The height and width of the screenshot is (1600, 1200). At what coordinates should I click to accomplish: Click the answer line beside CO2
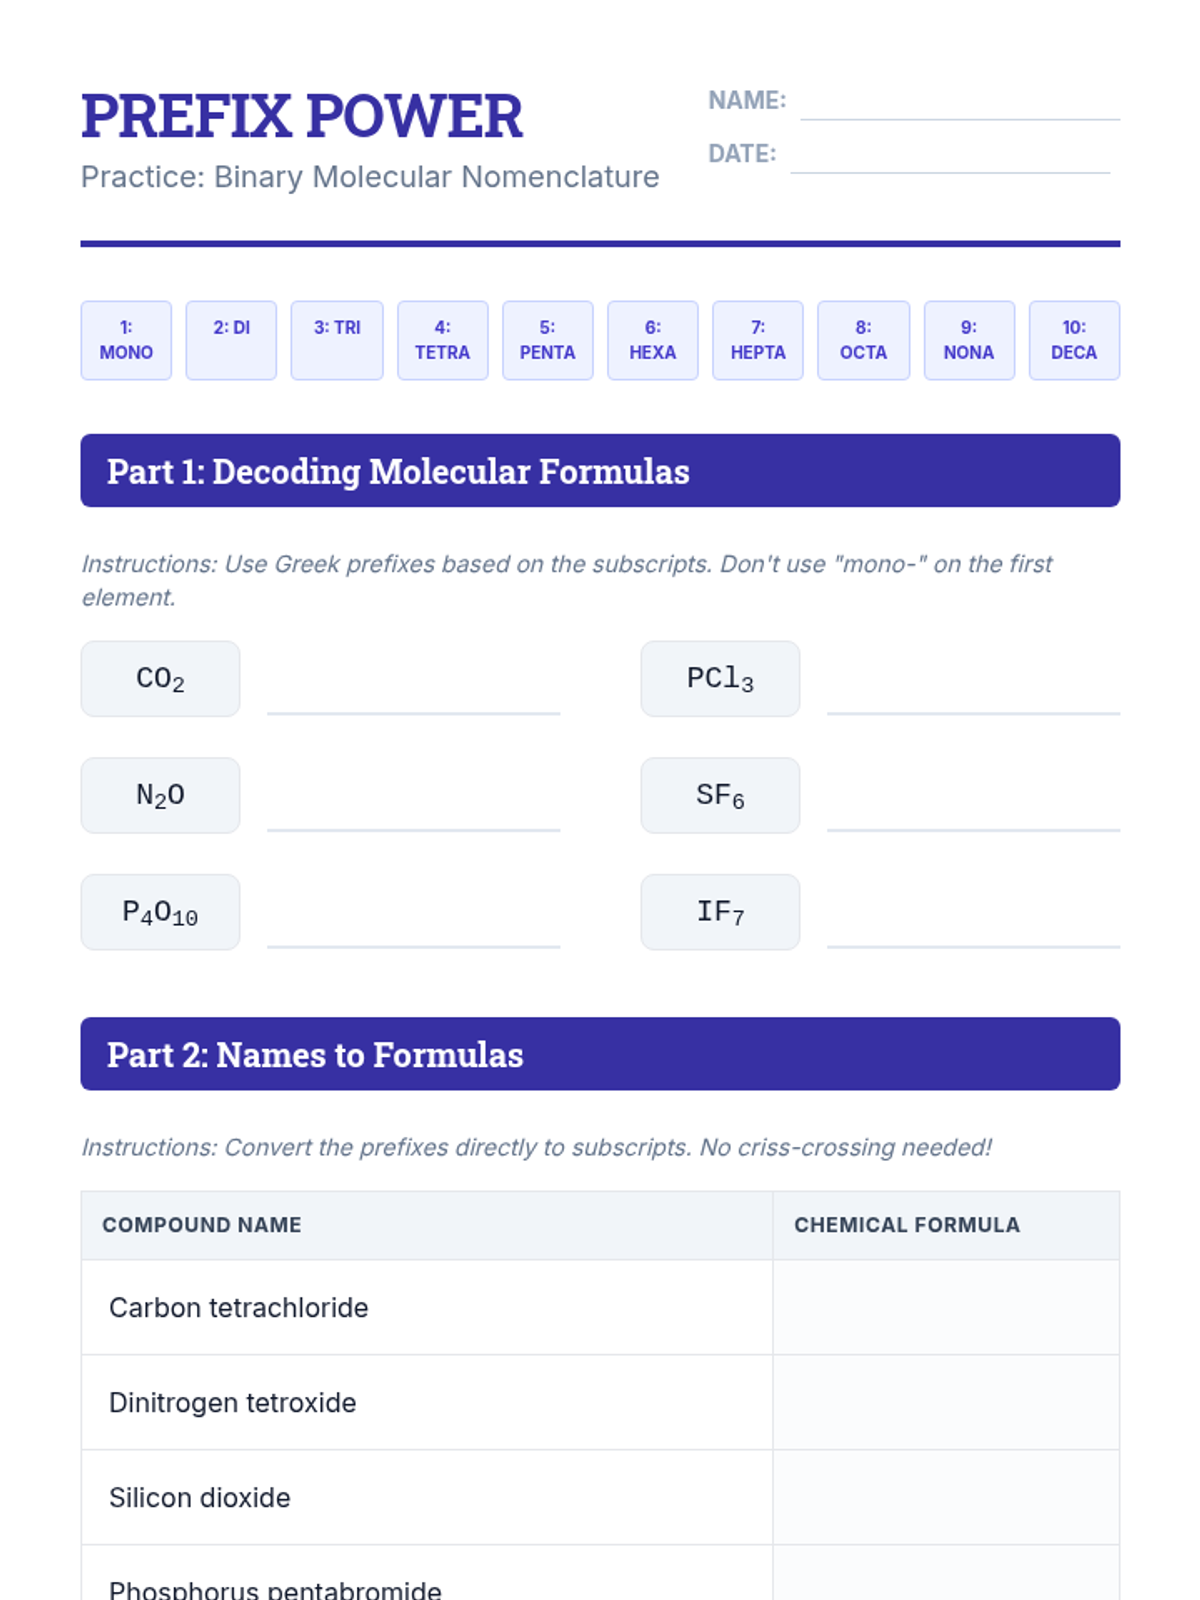pos(413,694)
